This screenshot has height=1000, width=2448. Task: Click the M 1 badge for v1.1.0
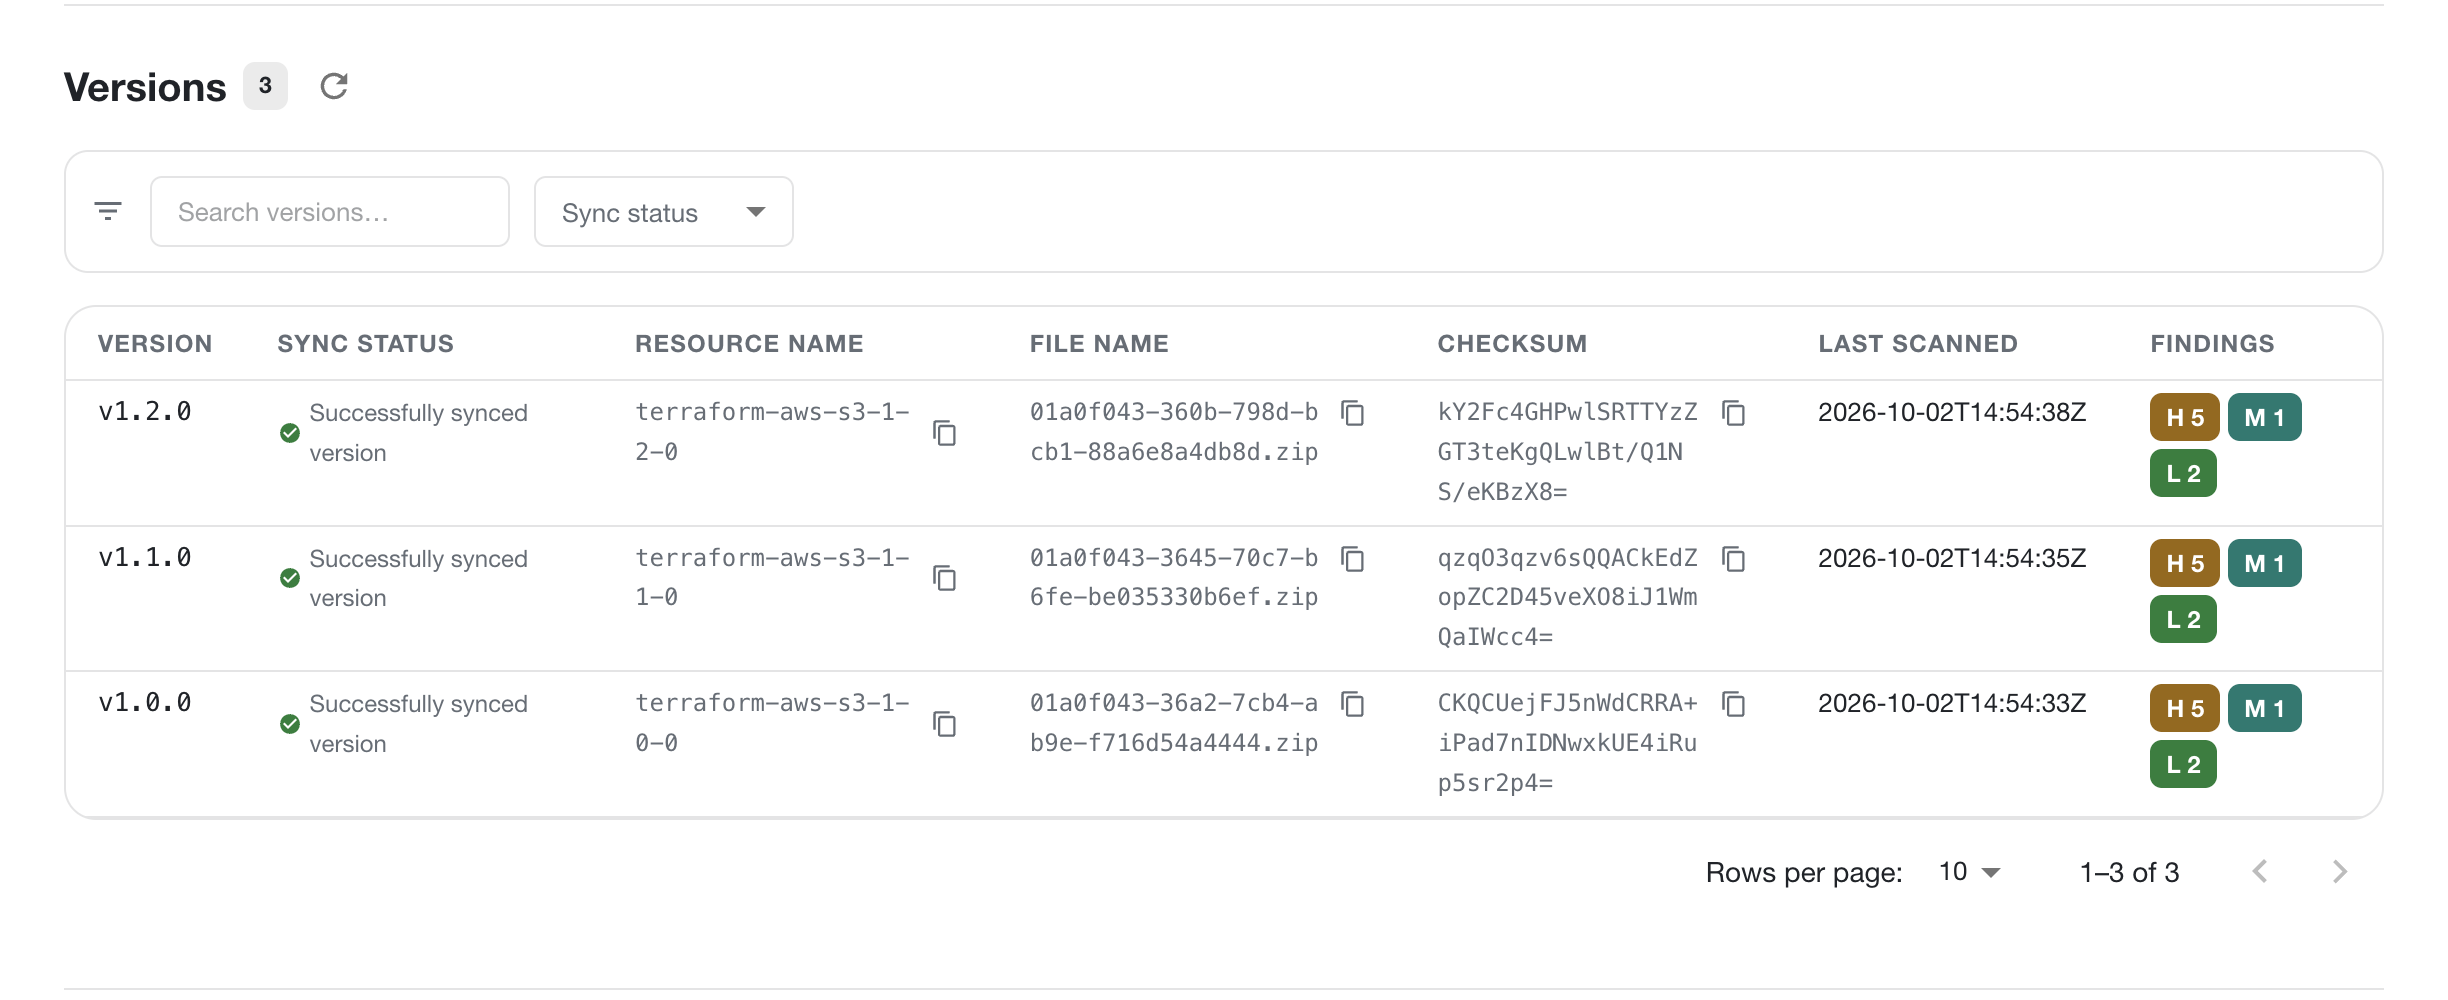2265,563
